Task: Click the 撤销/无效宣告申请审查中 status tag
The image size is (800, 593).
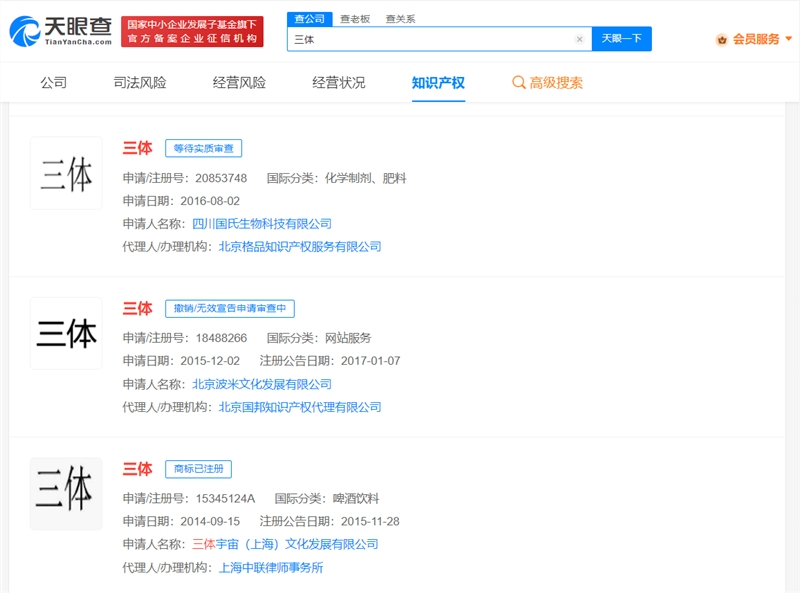Action: pos(230,308)
